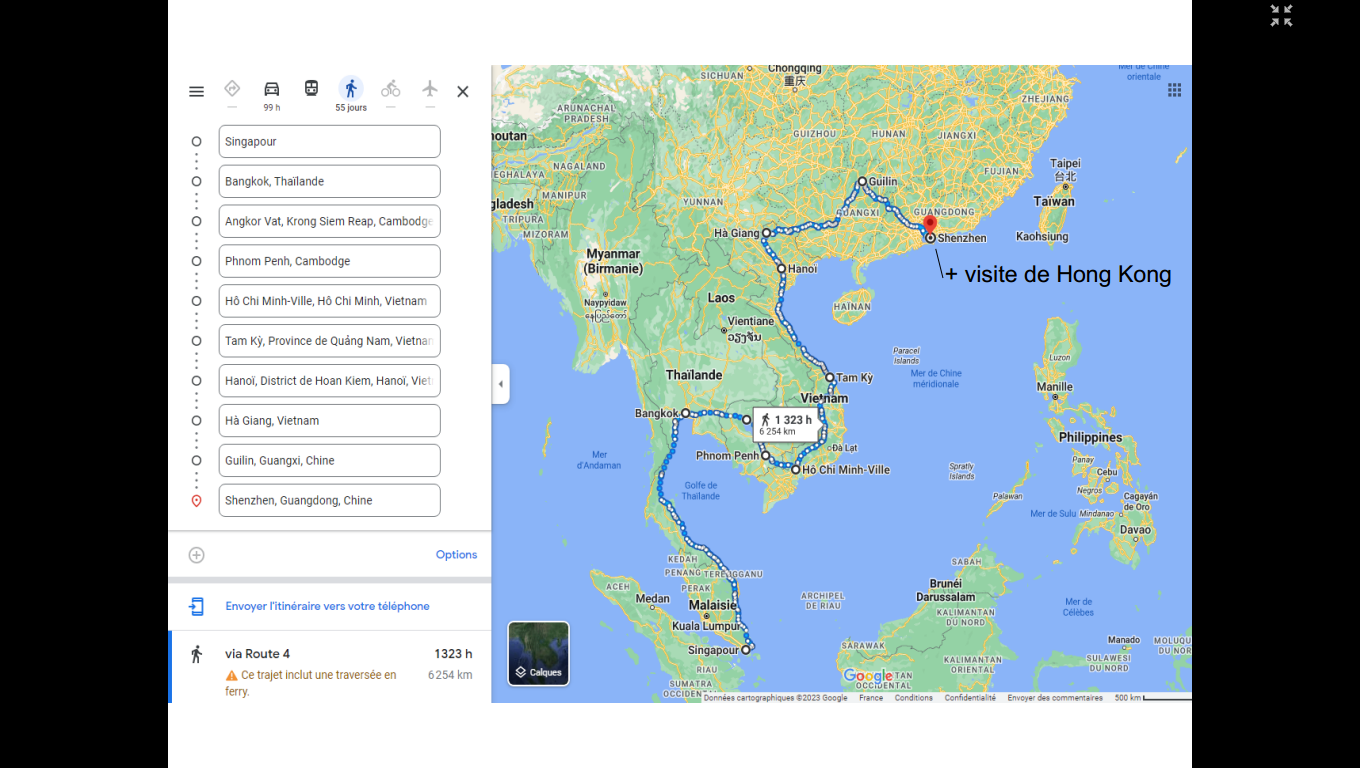Add a destination with plus icon

pyautogui.click(x=197, y=555)
